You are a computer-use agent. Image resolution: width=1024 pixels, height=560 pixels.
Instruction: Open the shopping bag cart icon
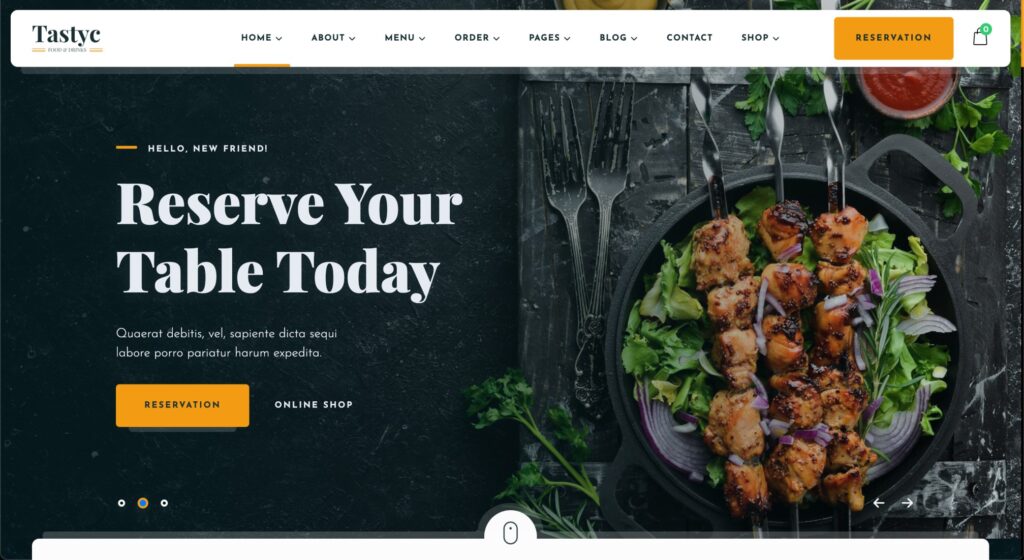(x=980, y=37)
